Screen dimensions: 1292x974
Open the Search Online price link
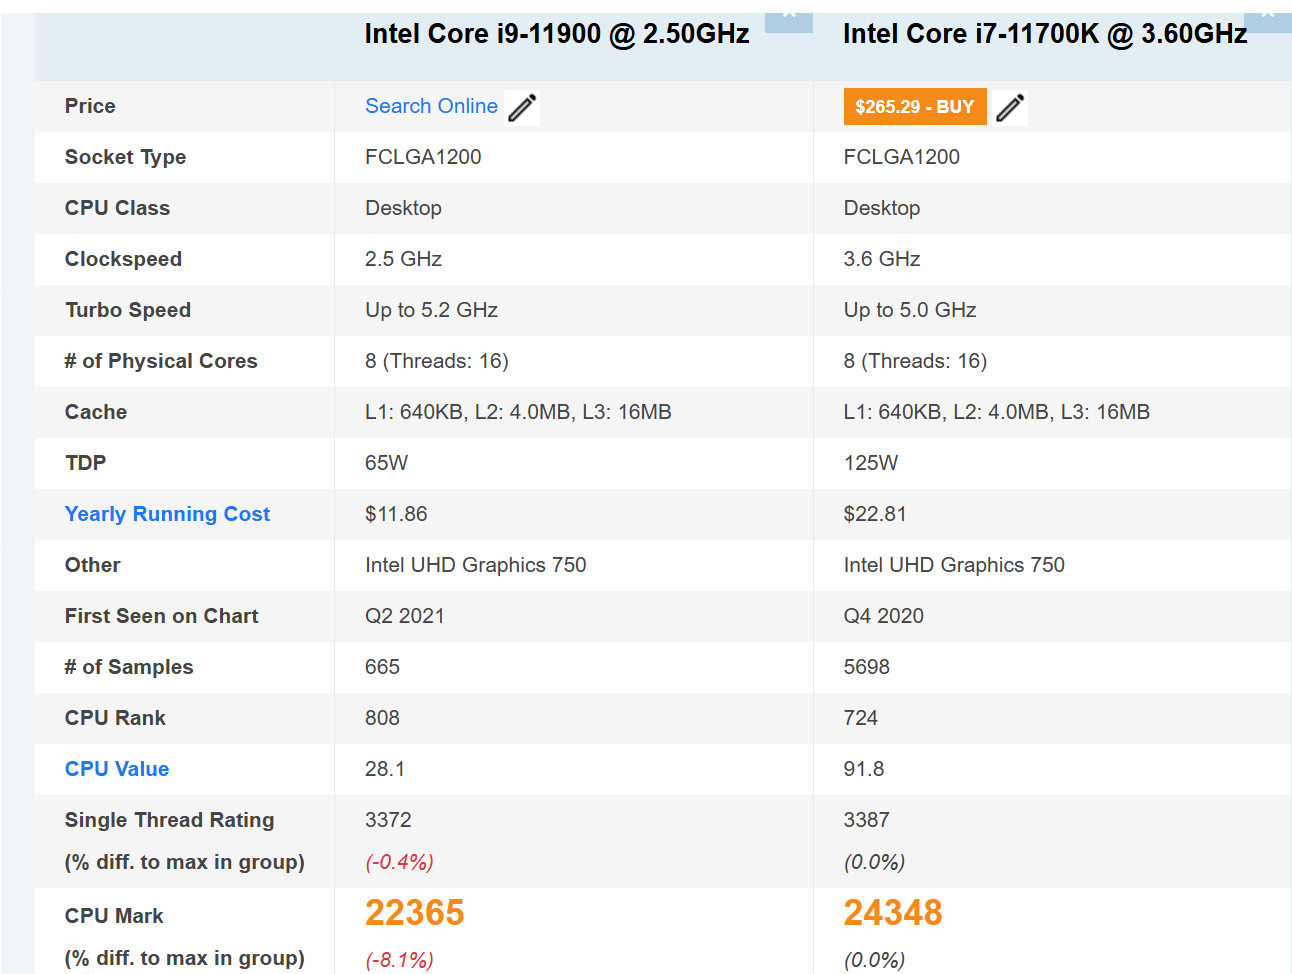[x=431, y=106]
